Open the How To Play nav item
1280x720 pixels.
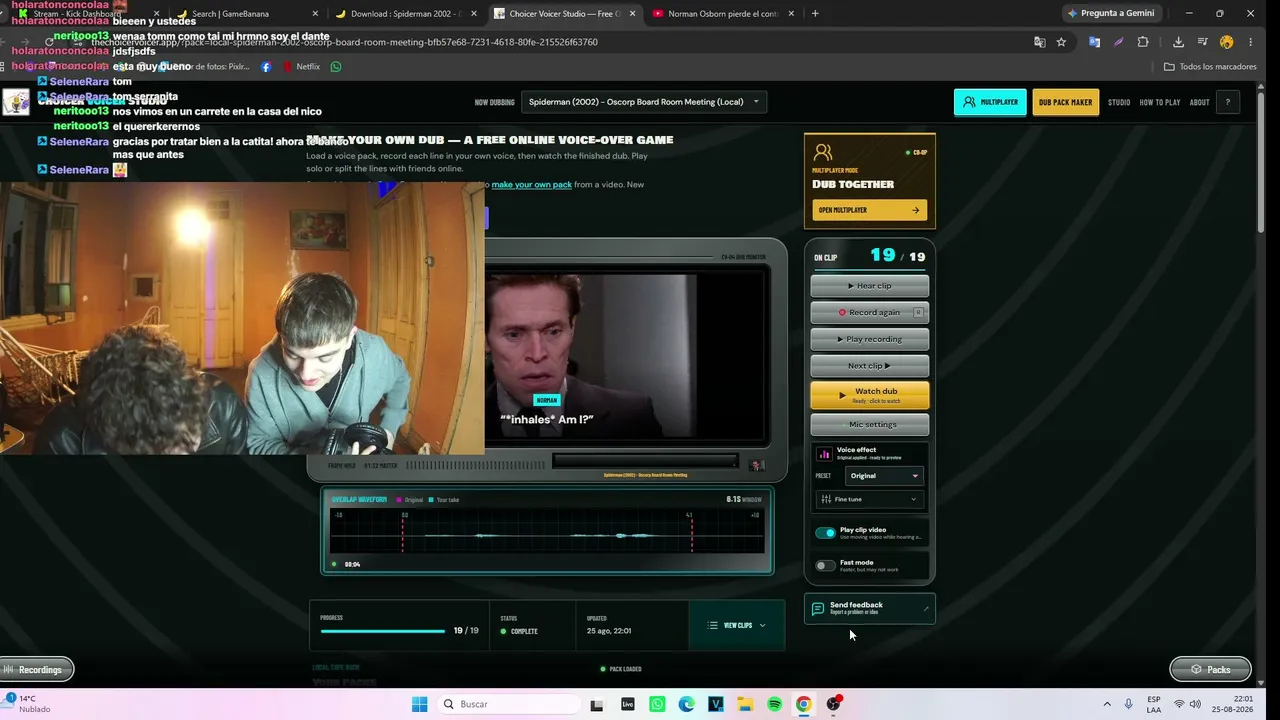[x=1160, y=102]
